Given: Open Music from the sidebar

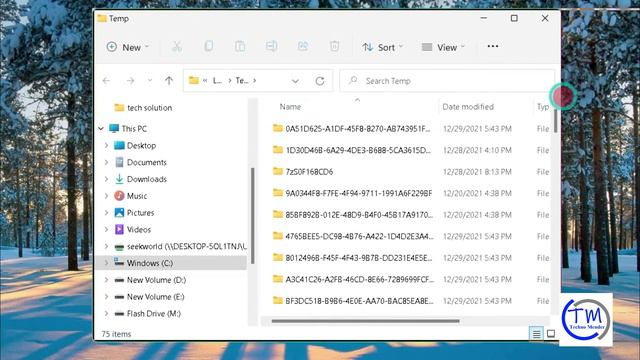Looking at the screenshot, I should point(131,196).
